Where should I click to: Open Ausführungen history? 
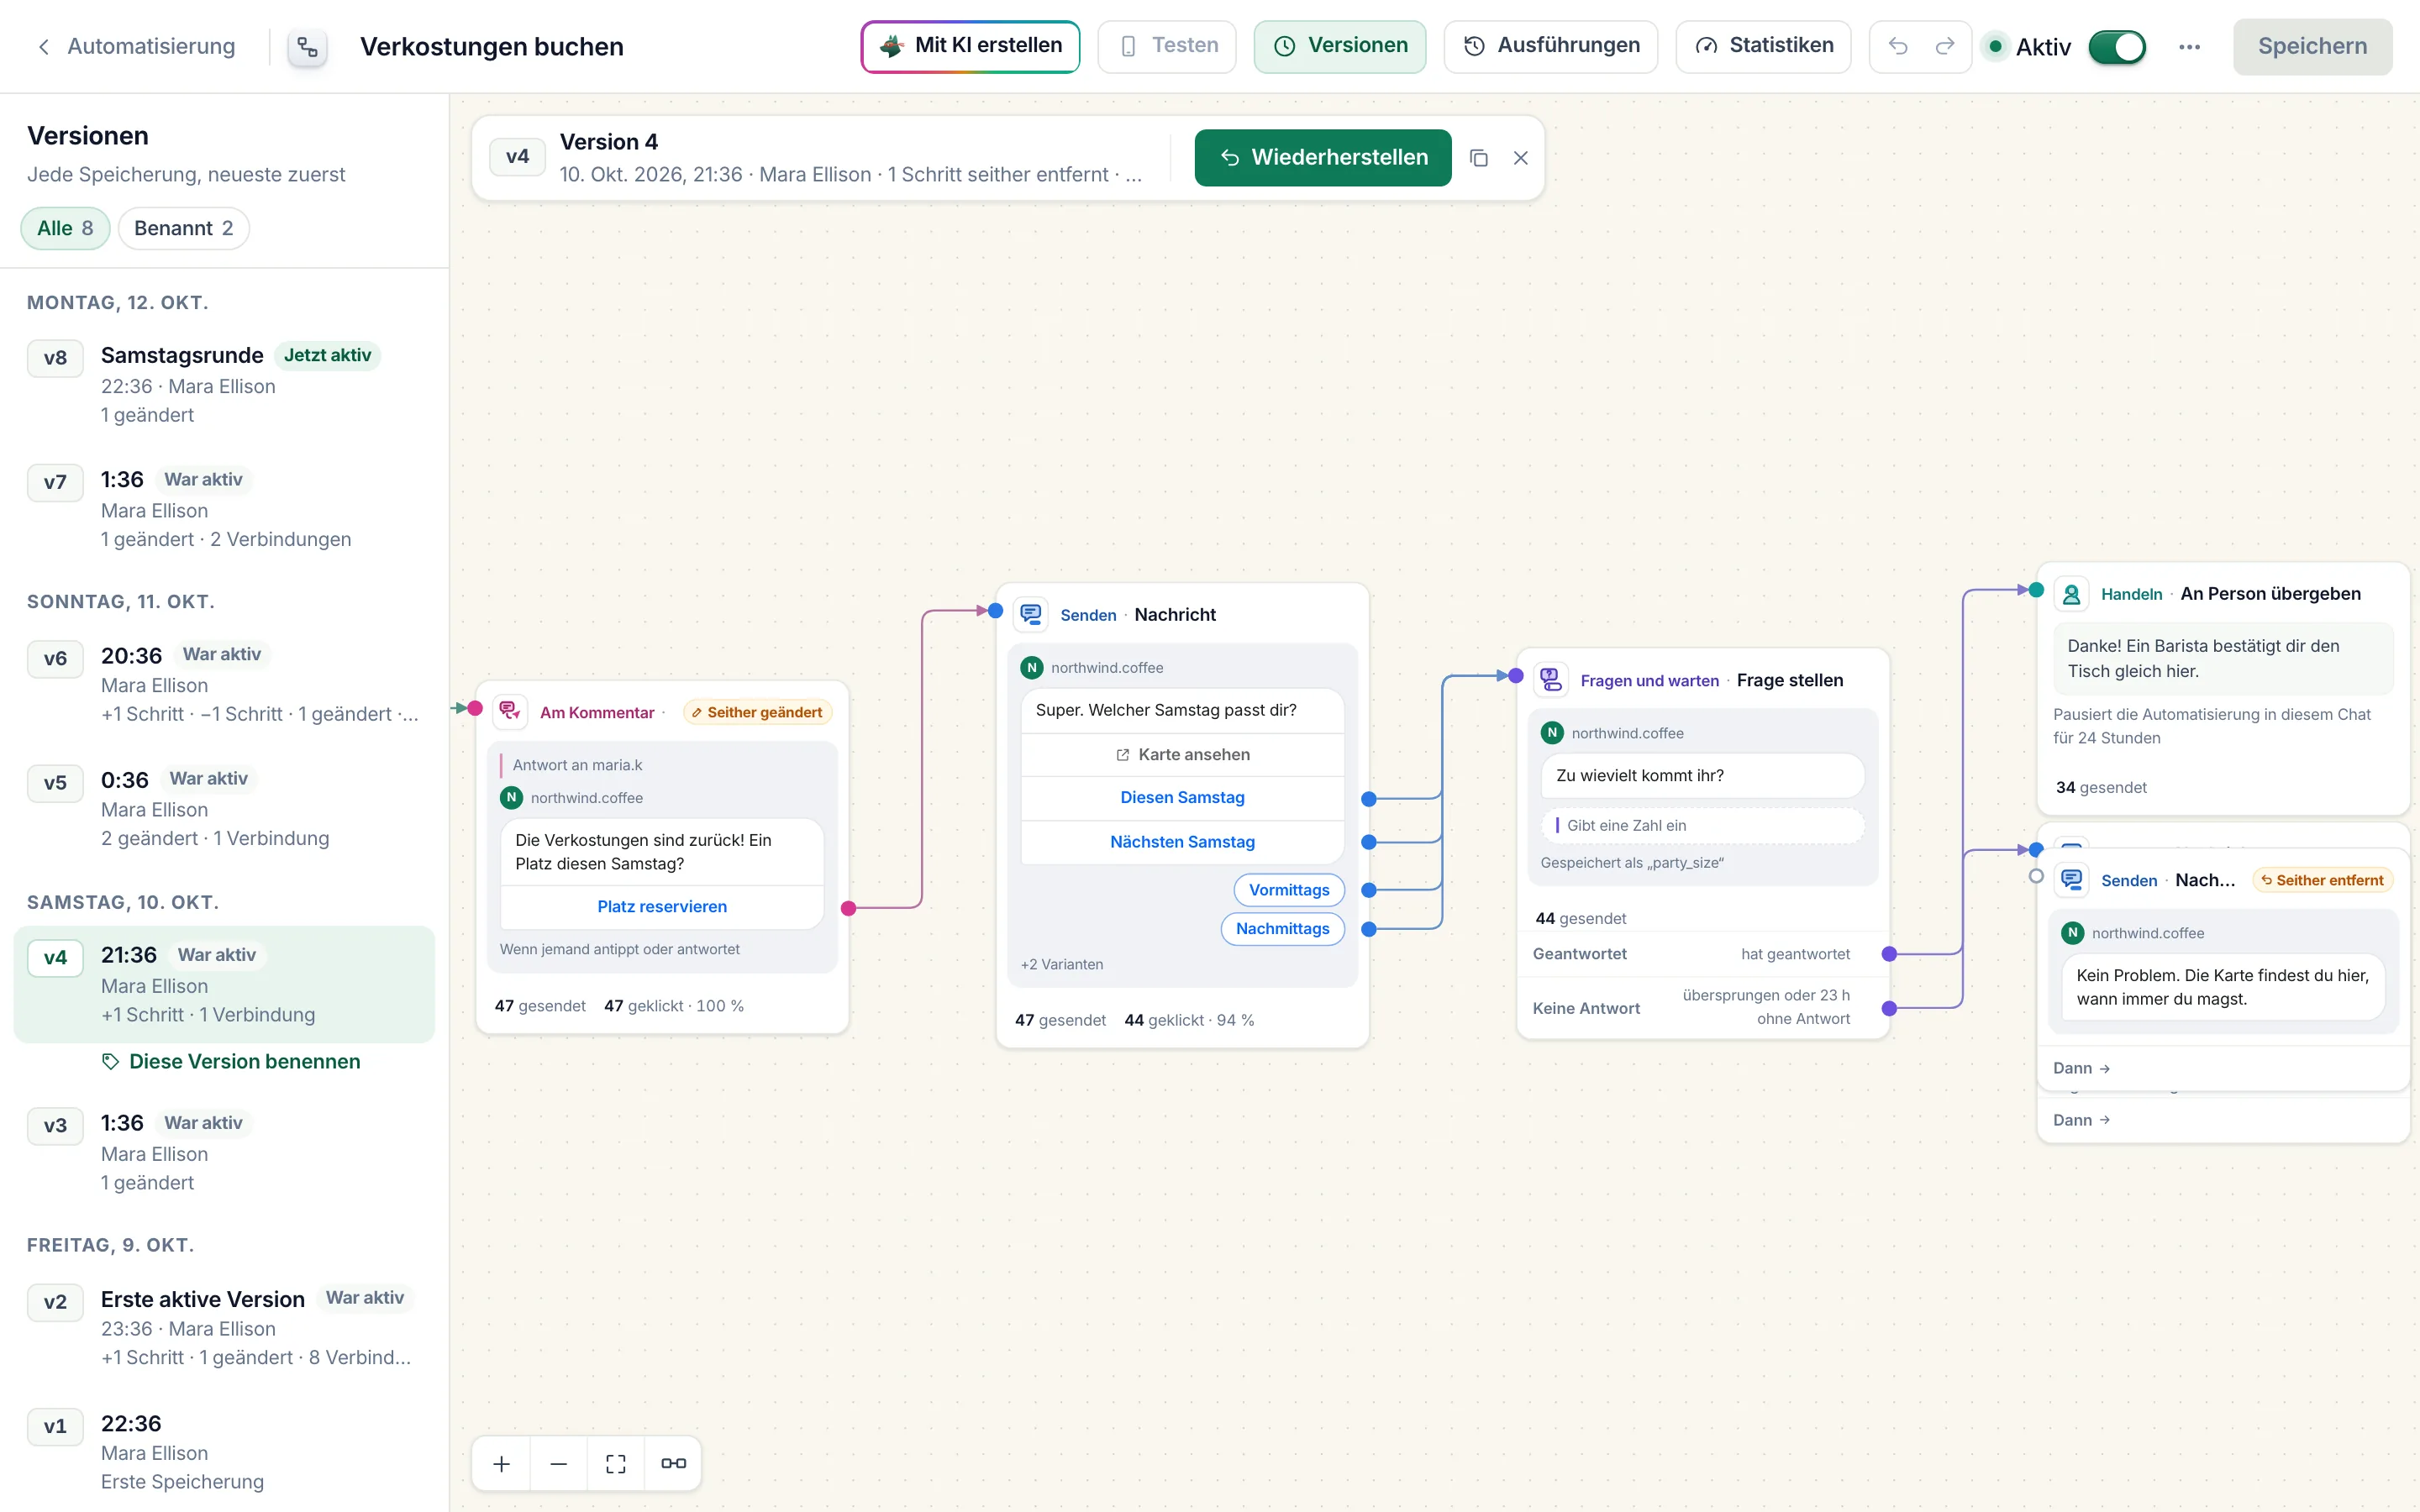(x=1550, y=46)
